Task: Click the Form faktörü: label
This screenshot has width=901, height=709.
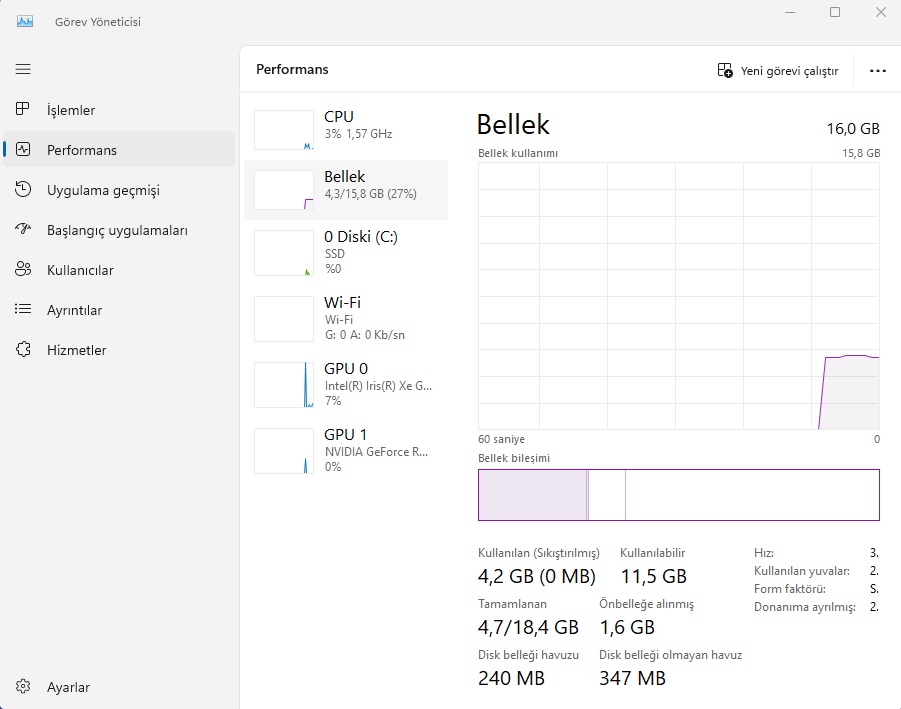Action: [x=790, y=588]
